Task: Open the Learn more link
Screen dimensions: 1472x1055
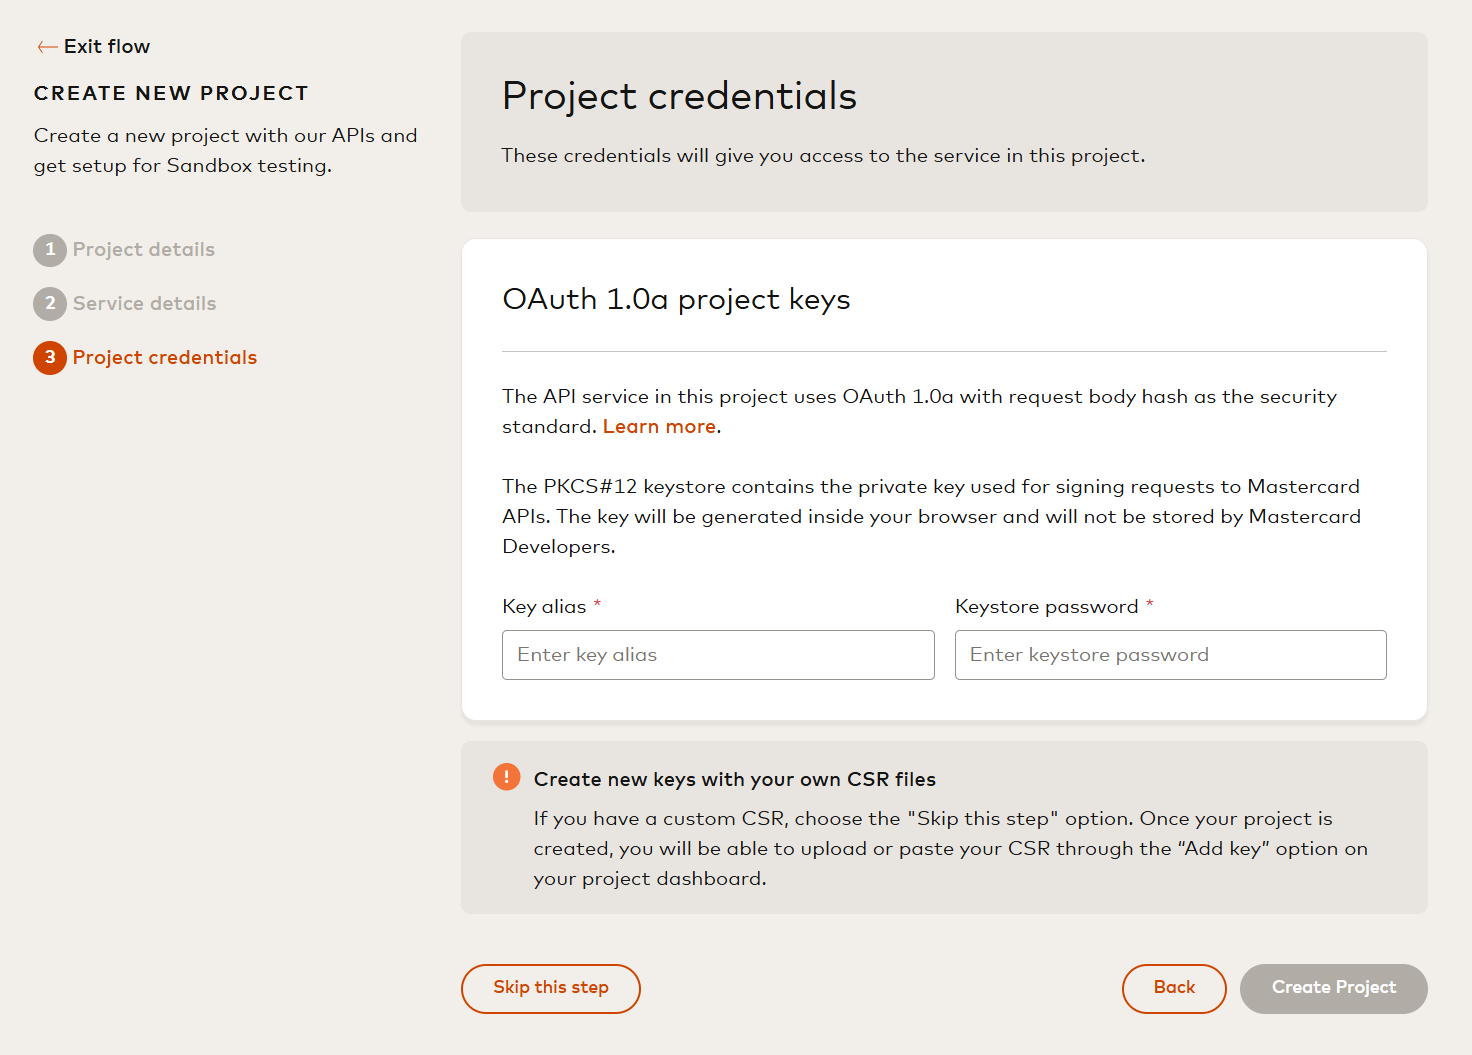Action: (x=659, y=427)
